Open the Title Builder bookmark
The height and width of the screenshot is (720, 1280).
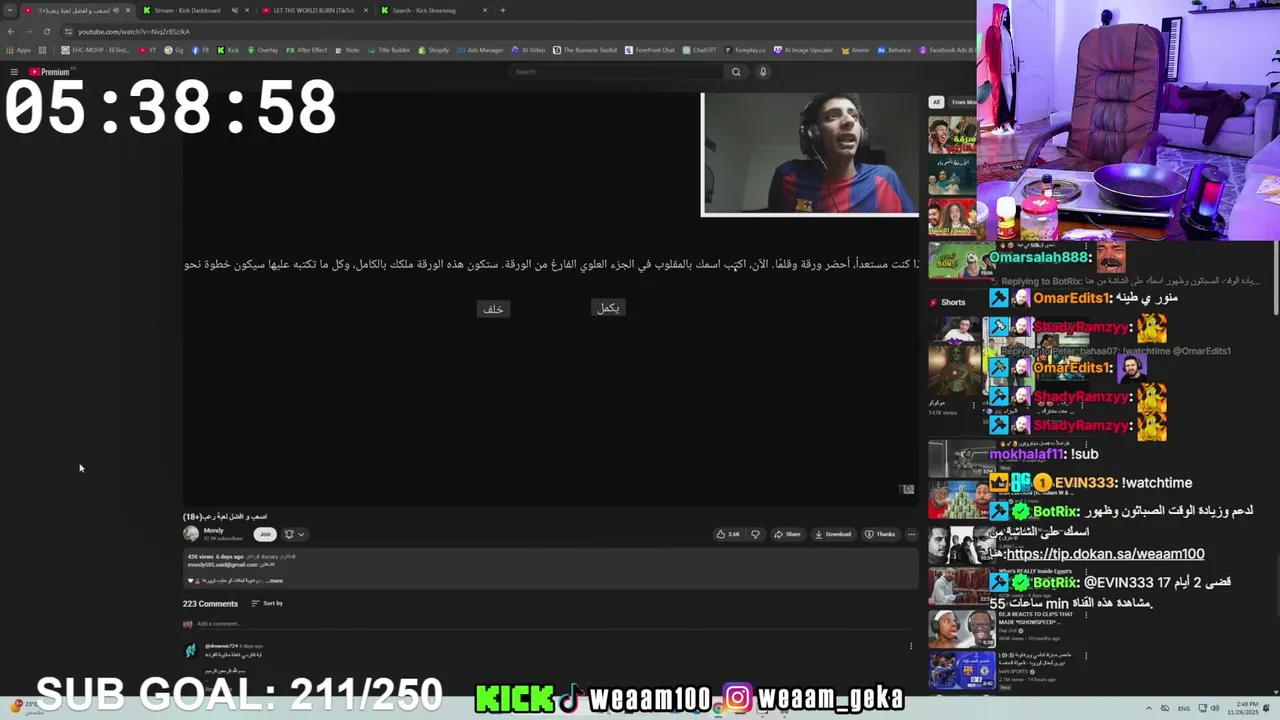tap(388, 50)
